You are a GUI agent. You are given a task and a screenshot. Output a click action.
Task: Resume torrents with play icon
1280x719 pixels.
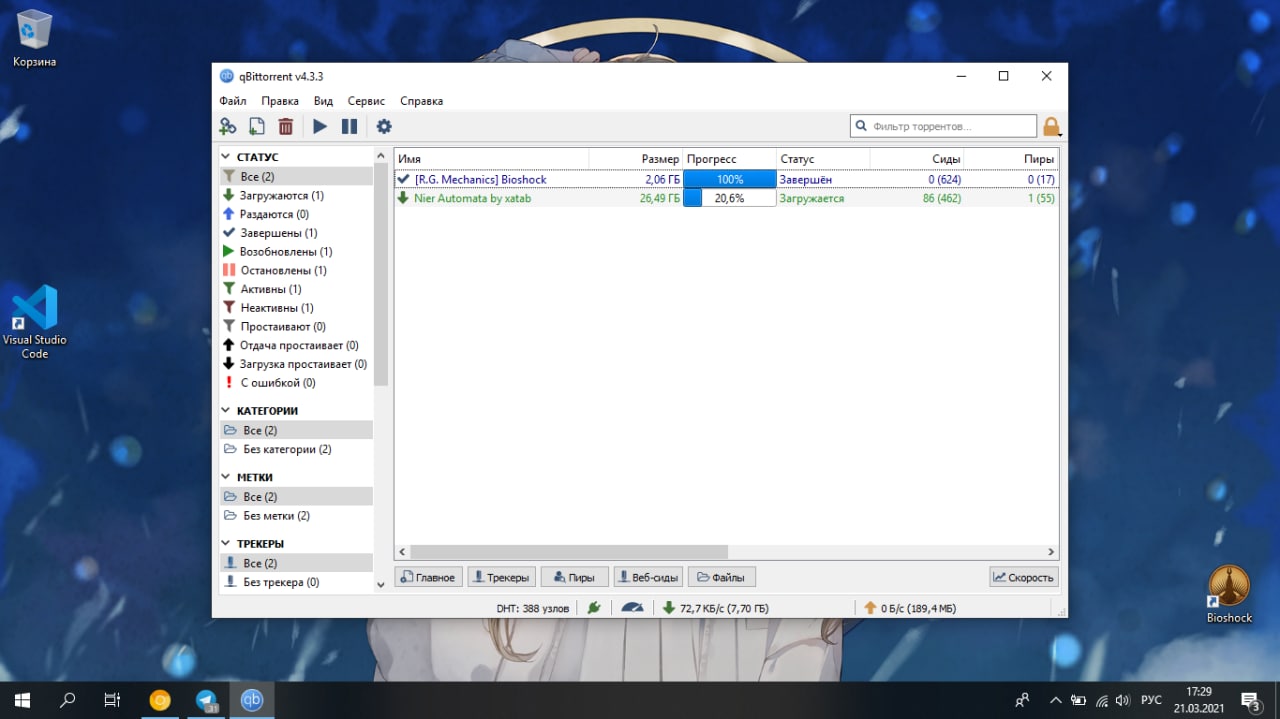[320, 126]
